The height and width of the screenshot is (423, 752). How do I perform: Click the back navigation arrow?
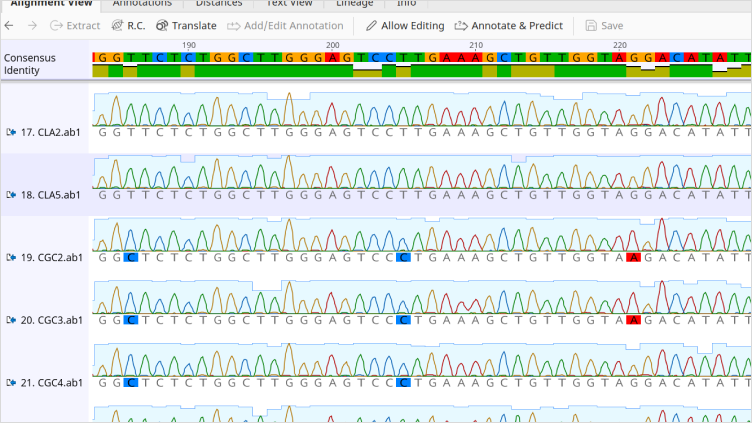coord(10,25)
